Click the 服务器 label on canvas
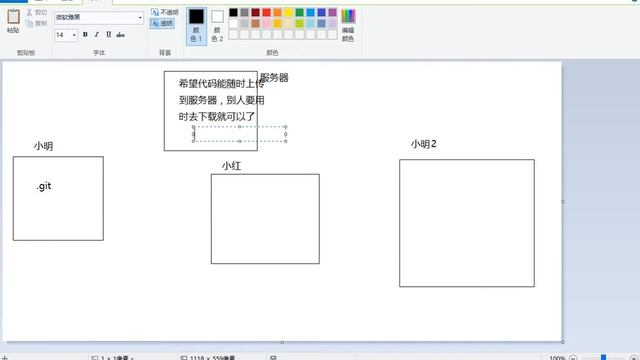Screen dimensions: 640x360 (274, 78)
